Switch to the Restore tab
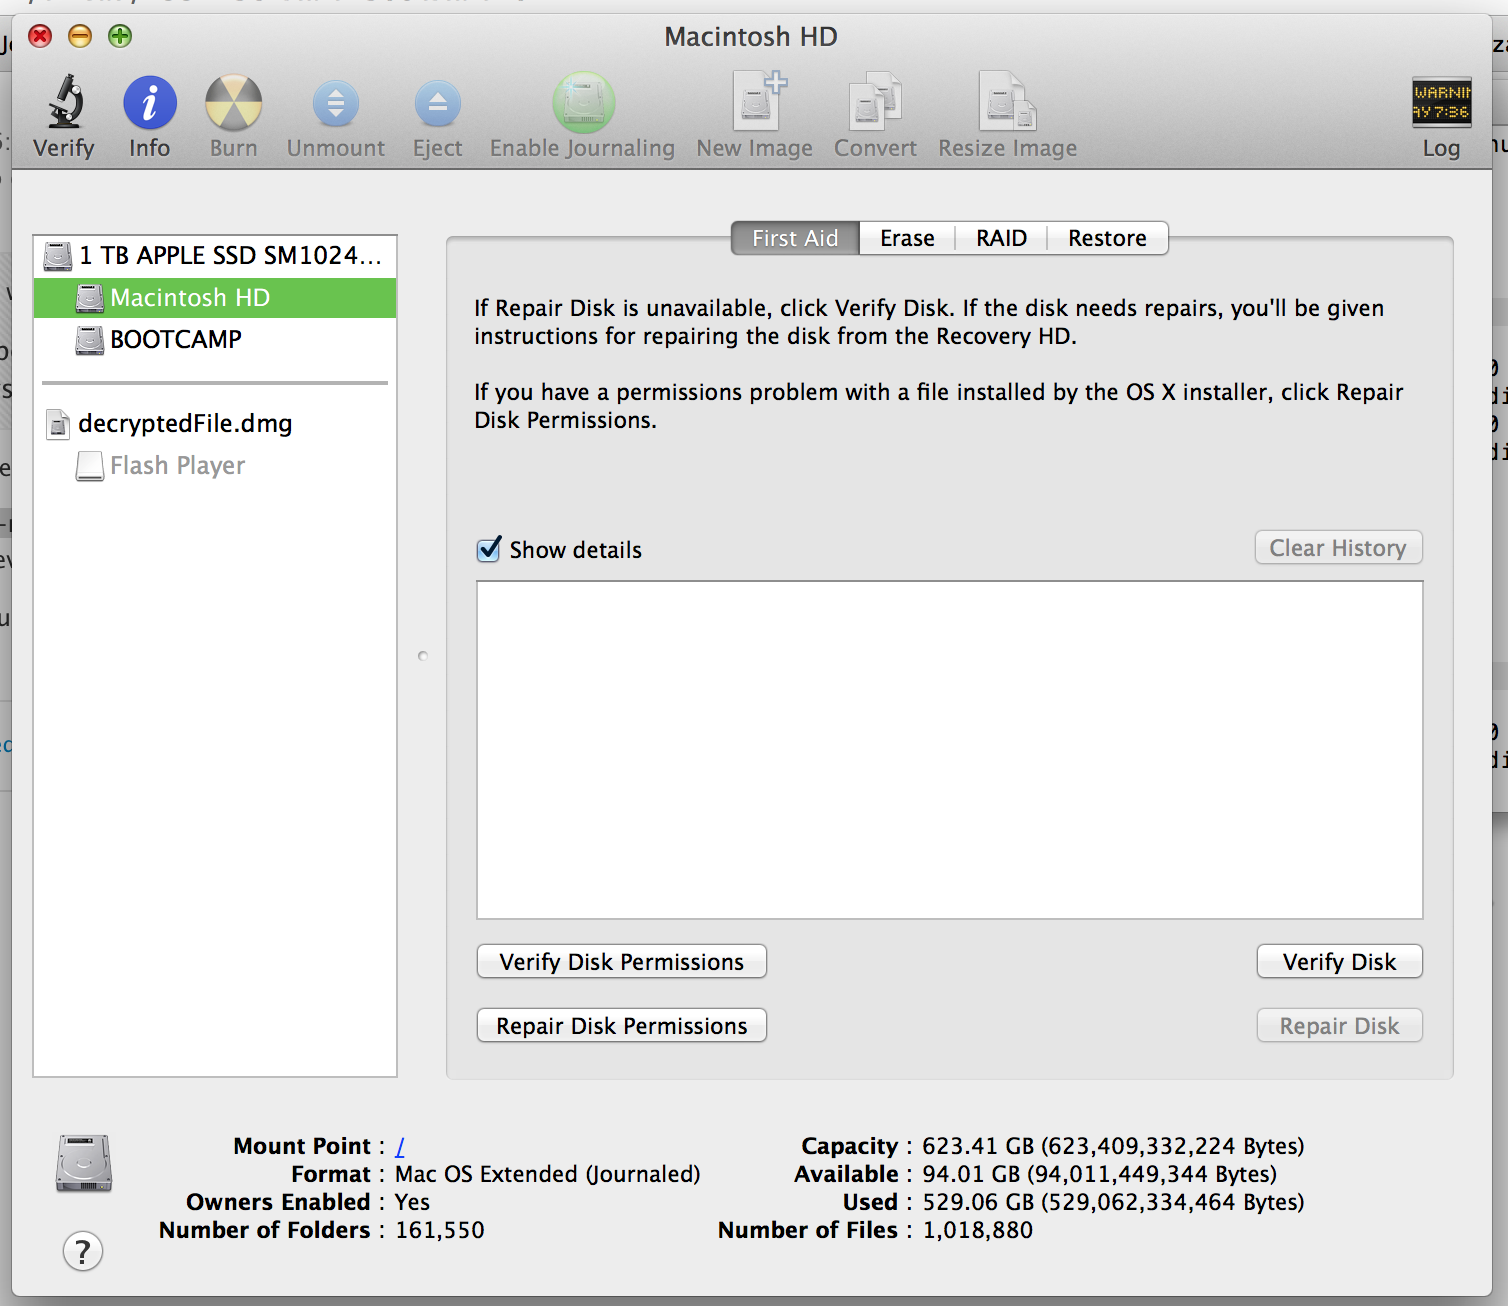The width and height of the screenshot is (1508, 1306). point(1107,238)
